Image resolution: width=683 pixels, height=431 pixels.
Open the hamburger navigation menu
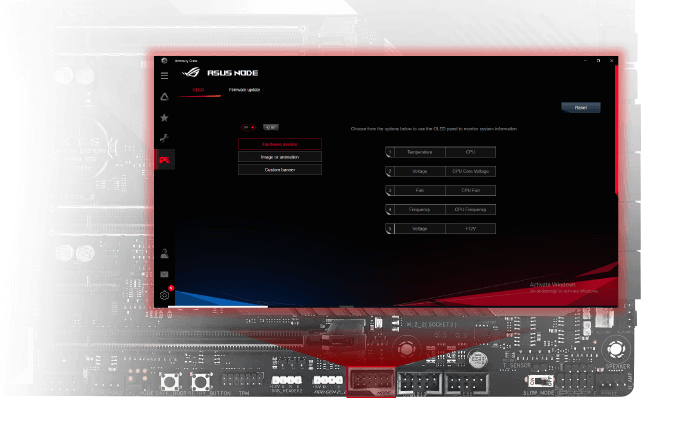[164, 76]
